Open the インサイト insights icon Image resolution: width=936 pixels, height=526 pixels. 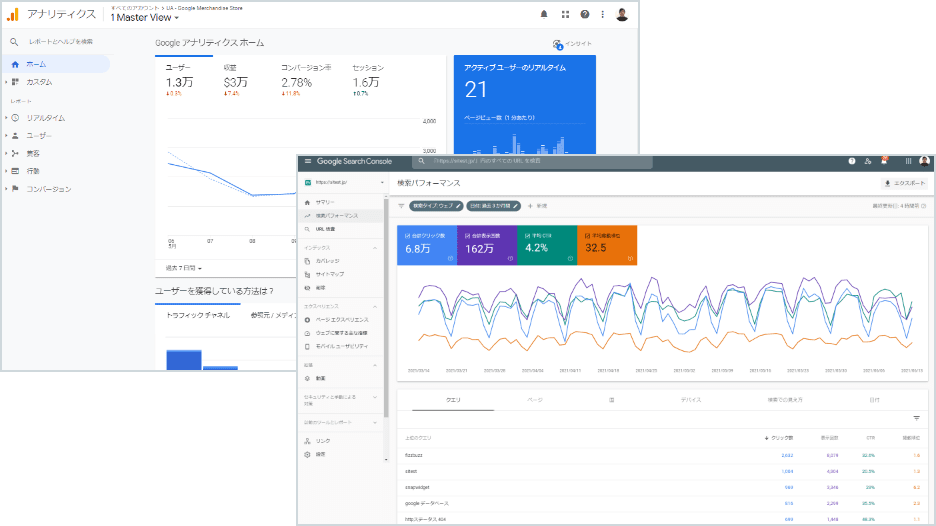558,44
